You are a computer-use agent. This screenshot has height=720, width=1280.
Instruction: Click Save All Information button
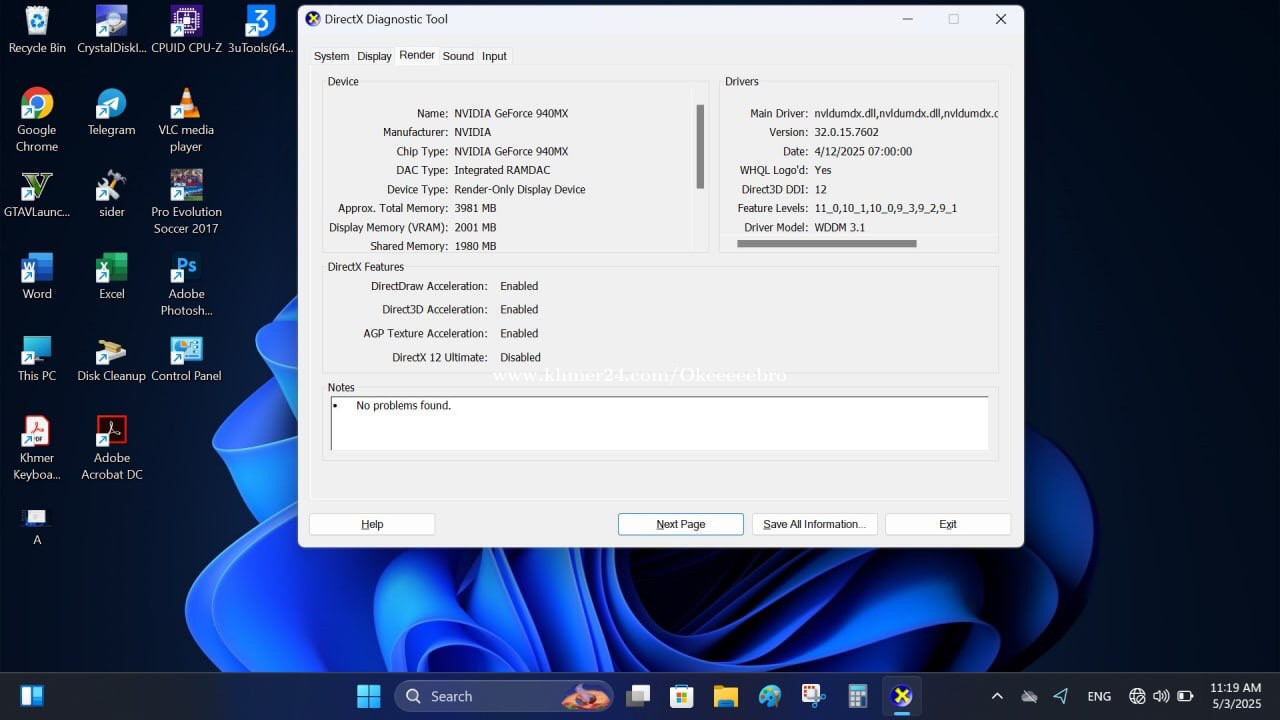click(815, 524)
